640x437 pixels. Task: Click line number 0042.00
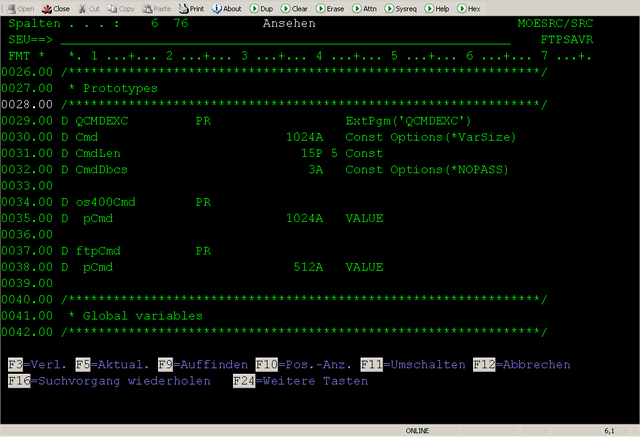[27, 332]
